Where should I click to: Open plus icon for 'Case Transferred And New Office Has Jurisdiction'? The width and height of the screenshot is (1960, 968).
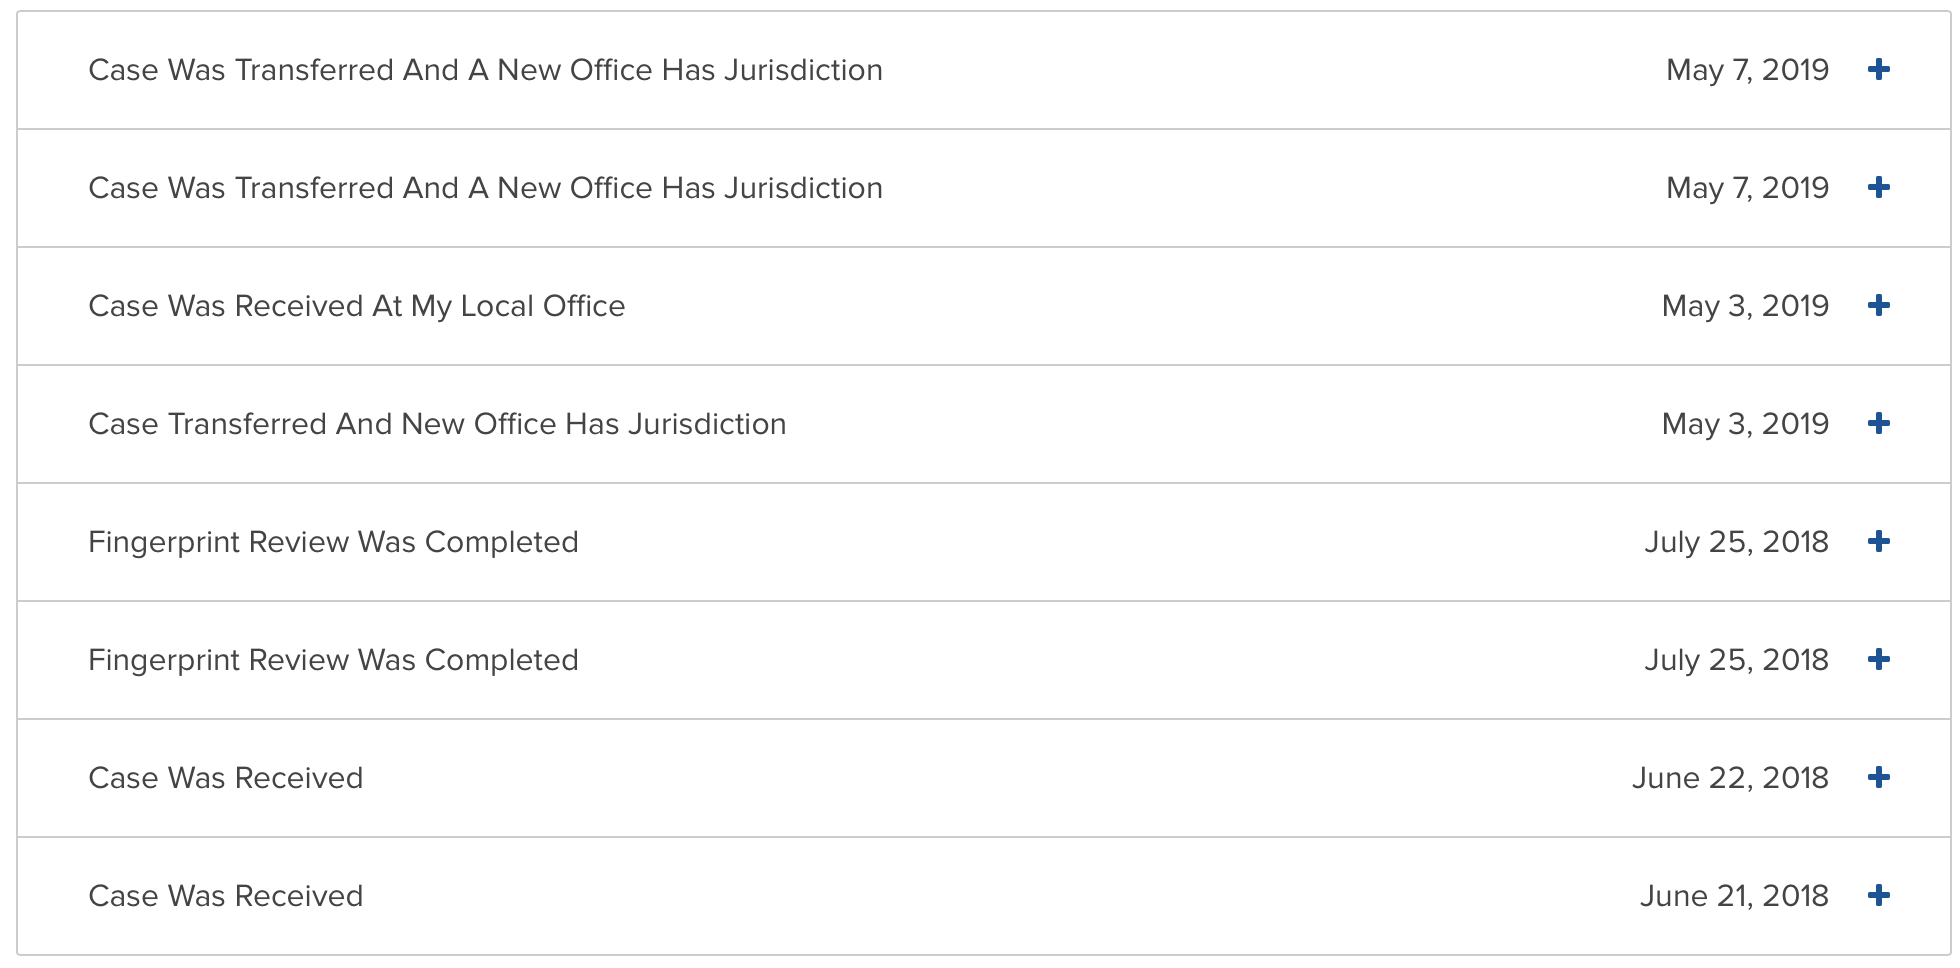(x=1879, y=423)
